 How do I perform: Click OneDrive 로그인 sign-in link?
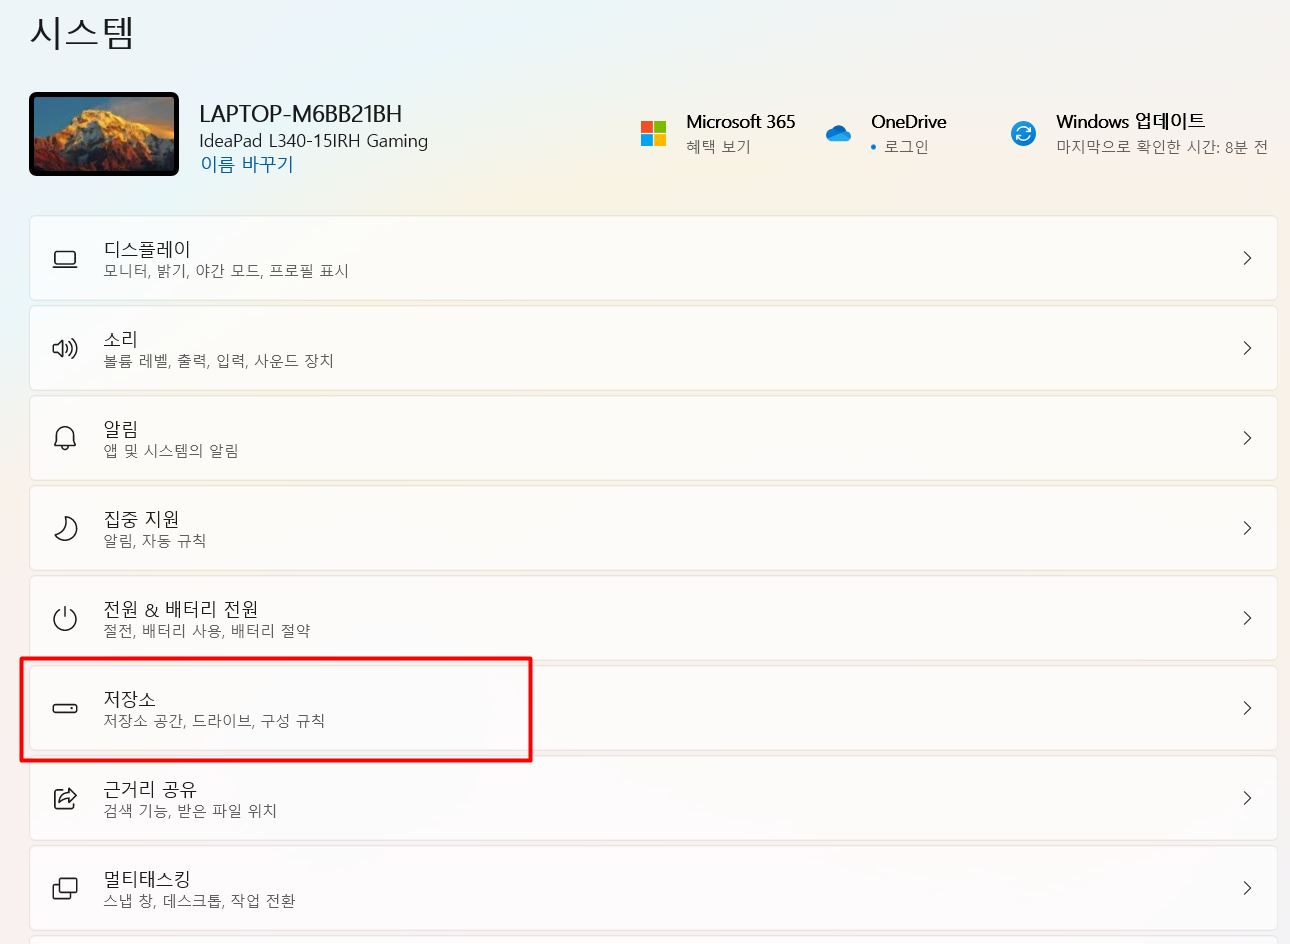tap(906, 147)
